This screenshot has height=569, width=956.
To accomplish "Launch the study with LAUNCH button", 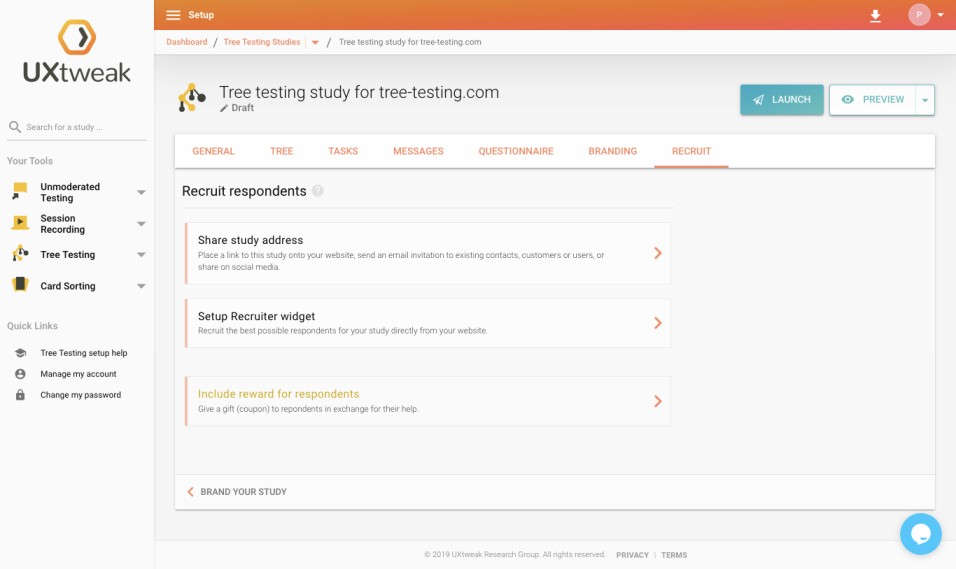I will tap(782, 99).
